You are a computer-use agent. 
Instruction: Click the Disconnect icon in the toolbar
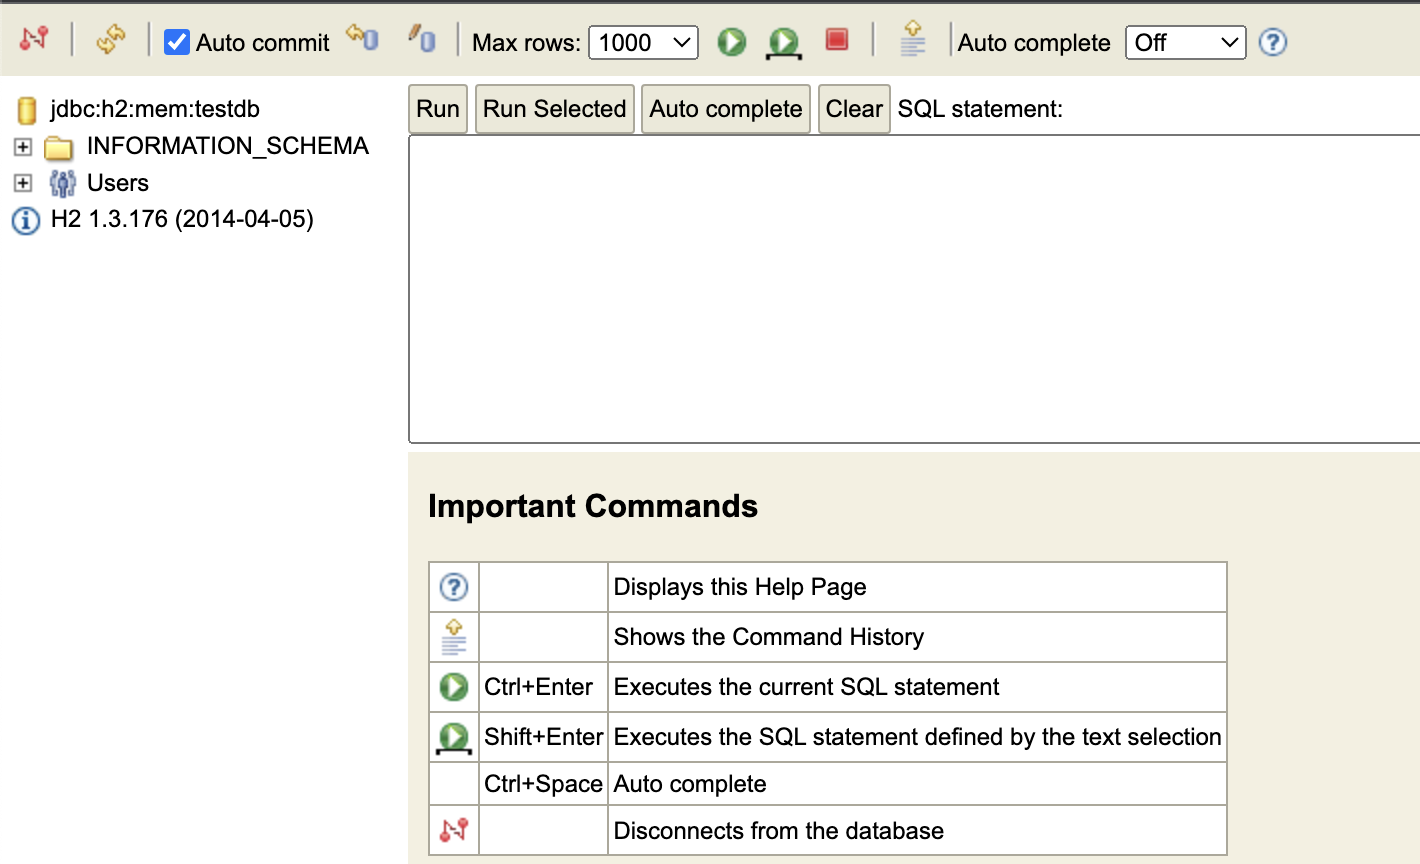click(x=34, y=39)
